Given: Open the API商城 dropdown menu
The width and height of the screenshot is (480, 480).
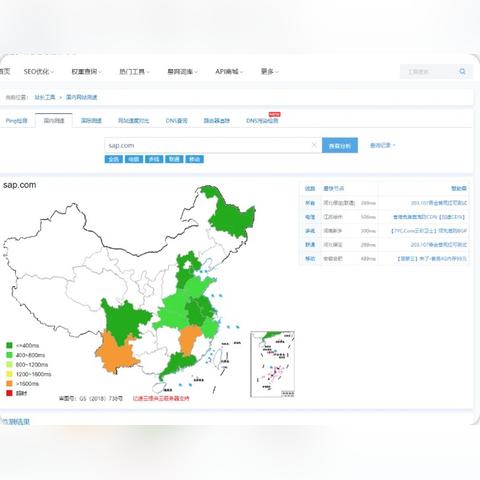Looking at the screenshot, I should [x=229, y=72].
